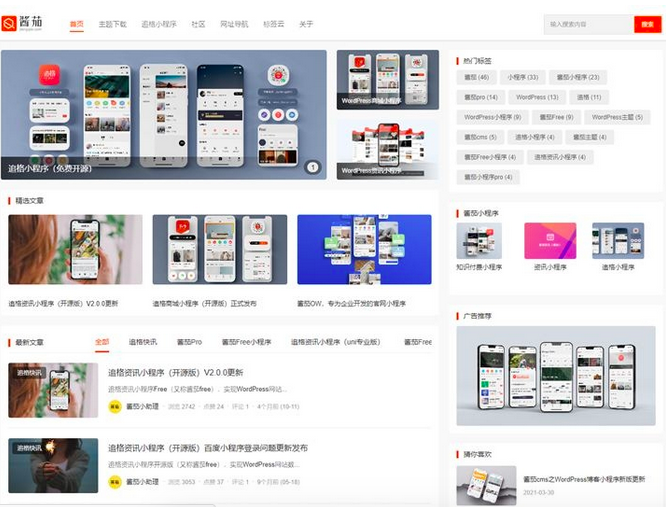Open 百度小程序登录问题 article's thumbnail

[53, 465]
